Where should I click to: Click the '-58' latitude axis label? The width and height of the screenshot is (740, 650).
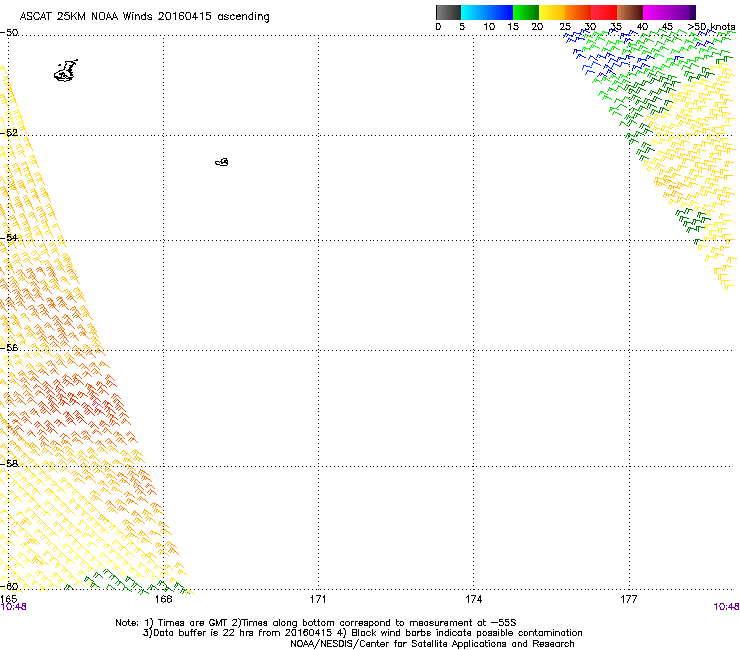(x=9, y=464)
